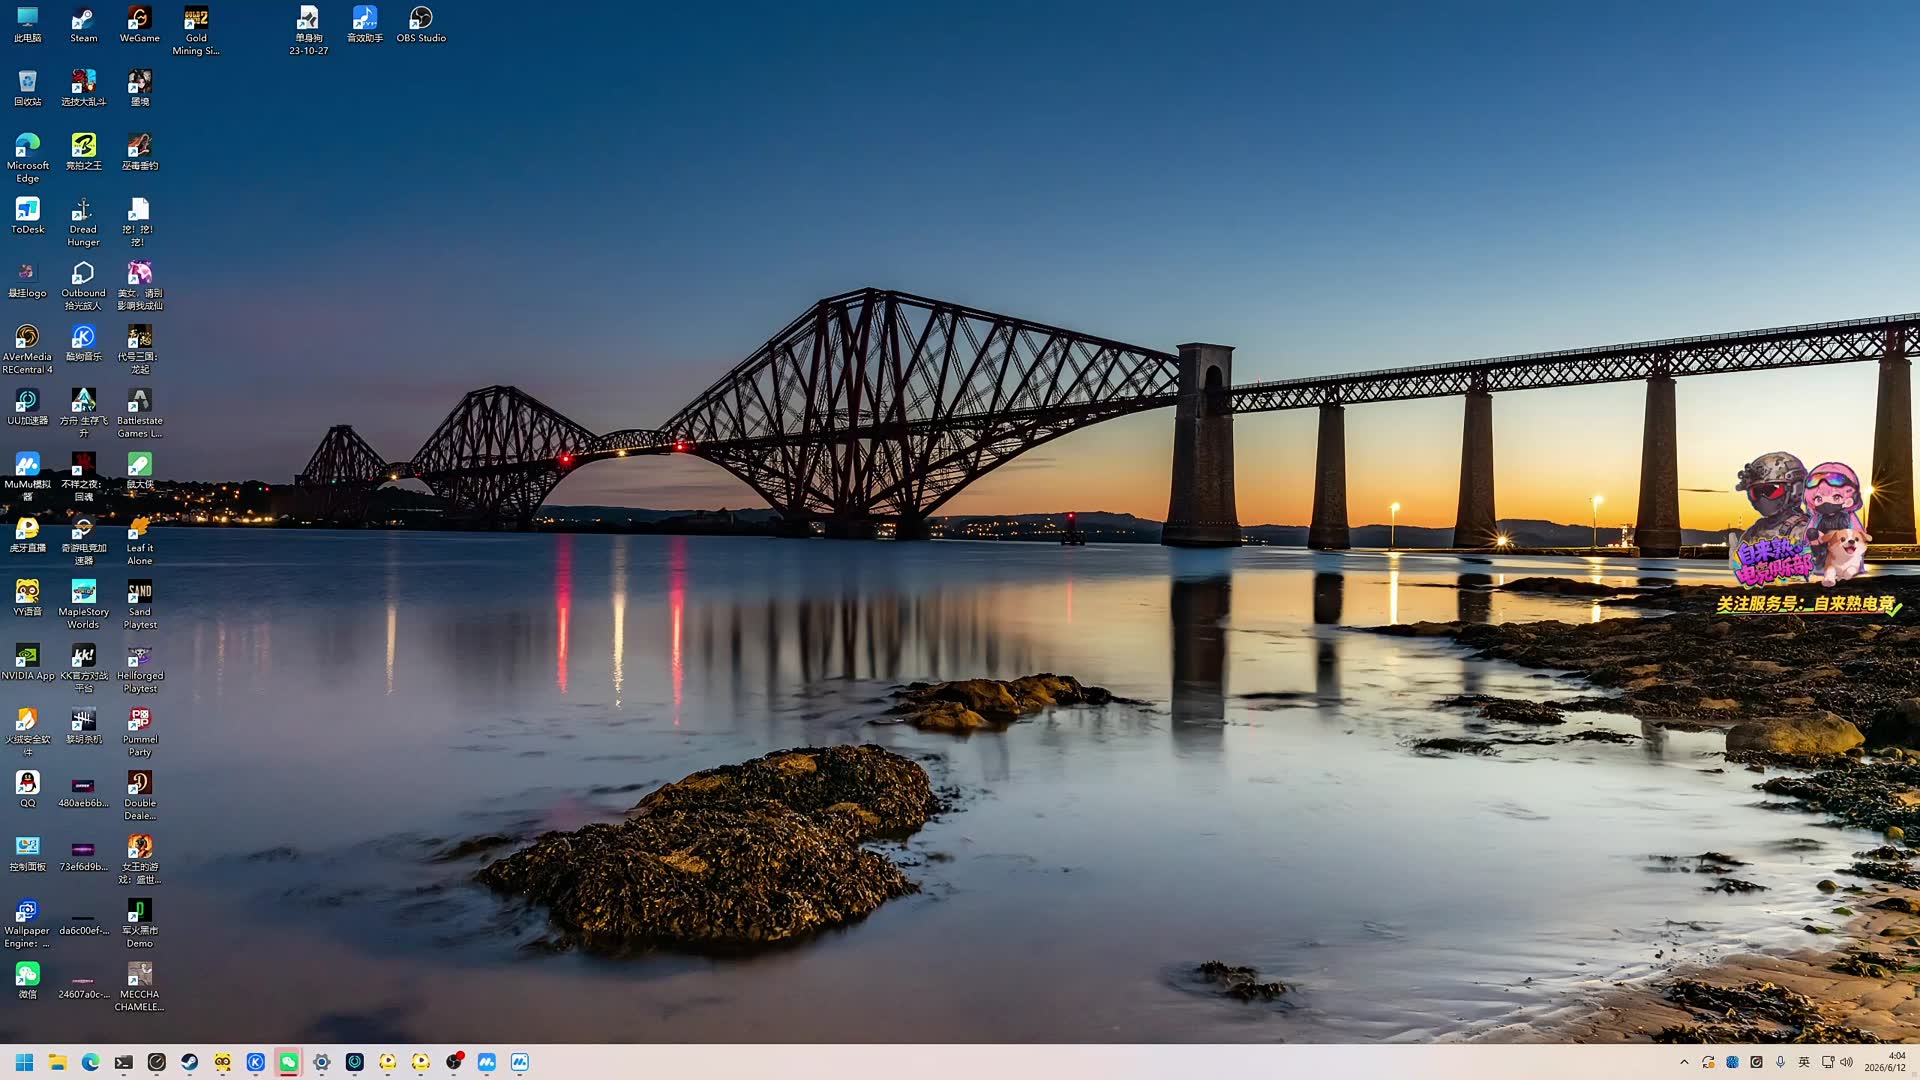Open OBS Studio desktop shortcut

(x=421, y=25)
